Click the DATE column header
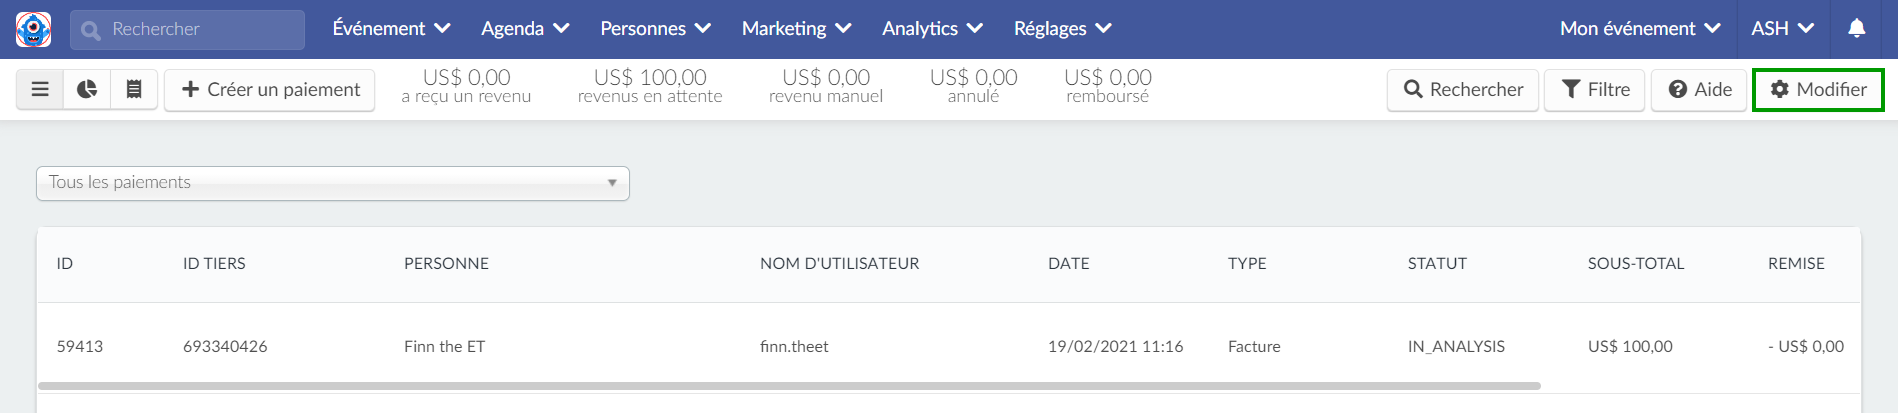This screenshot has height=413, width=1898. pyautogui.click(x=1069, y=264)
